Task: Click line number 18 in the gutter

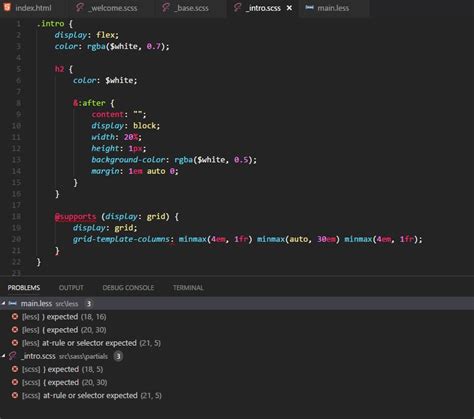Action: (16, 217)
